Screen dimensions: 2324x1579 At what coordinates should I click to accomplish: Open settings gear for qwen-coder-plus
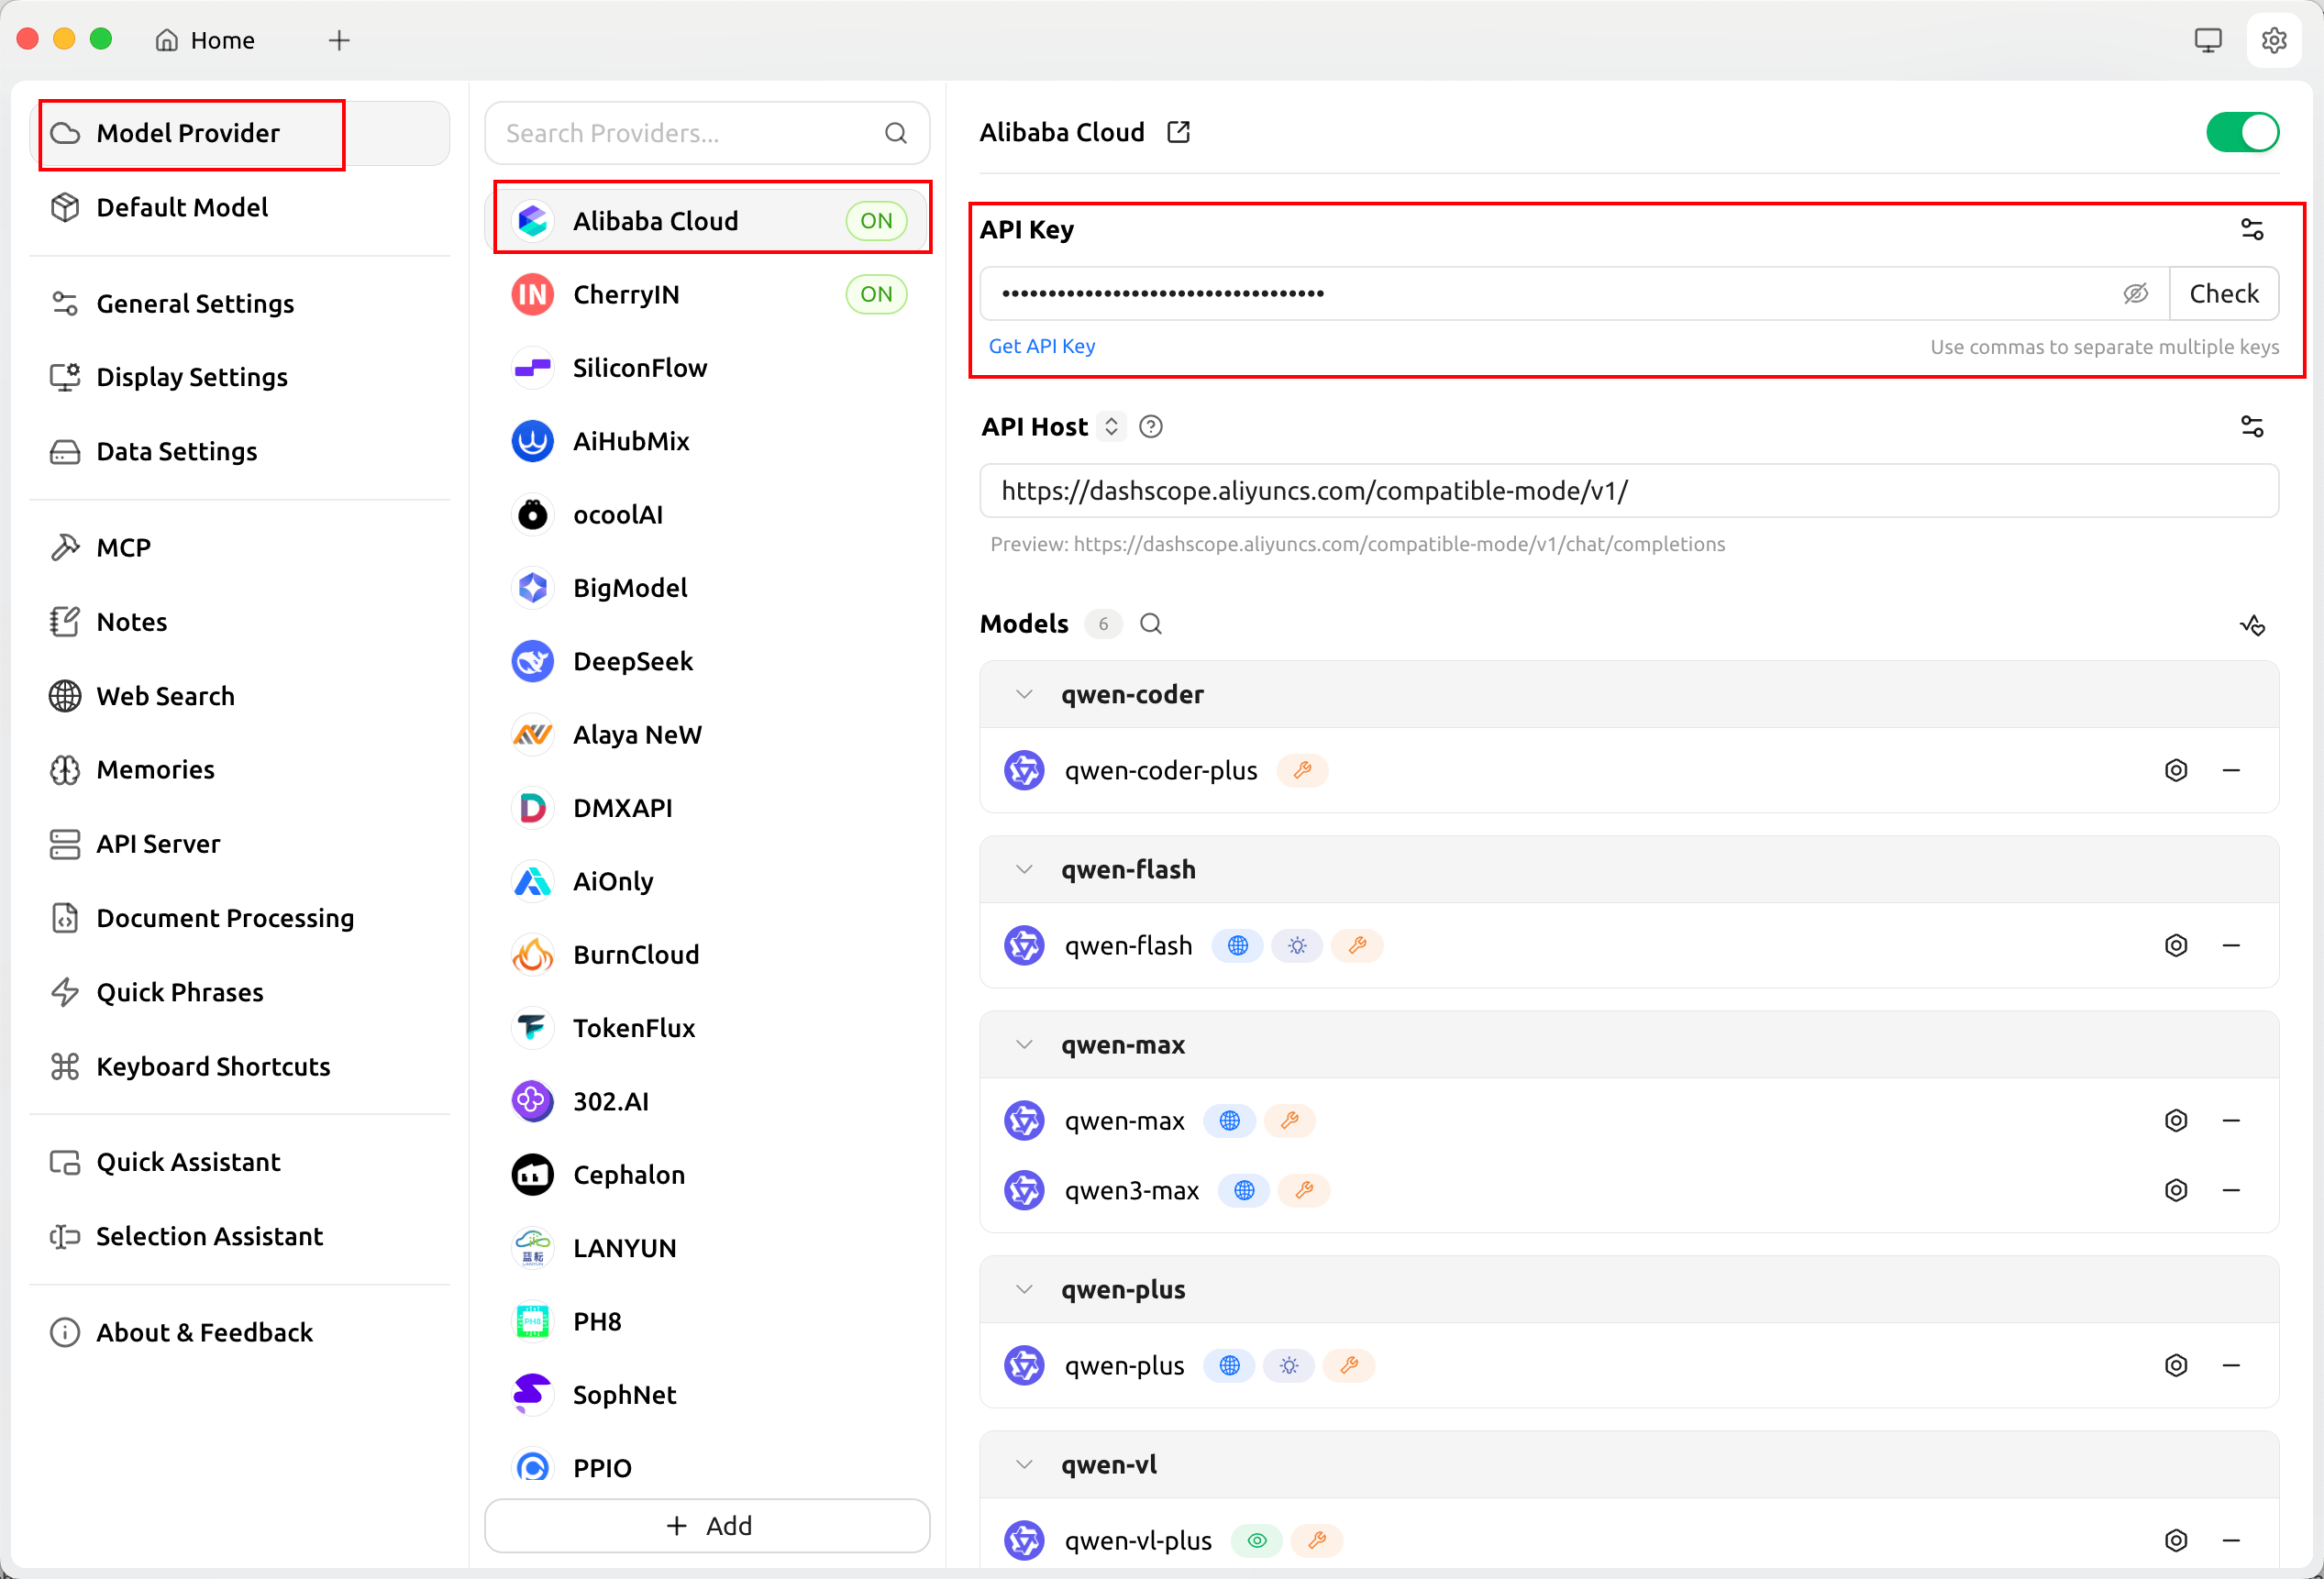2175,770
